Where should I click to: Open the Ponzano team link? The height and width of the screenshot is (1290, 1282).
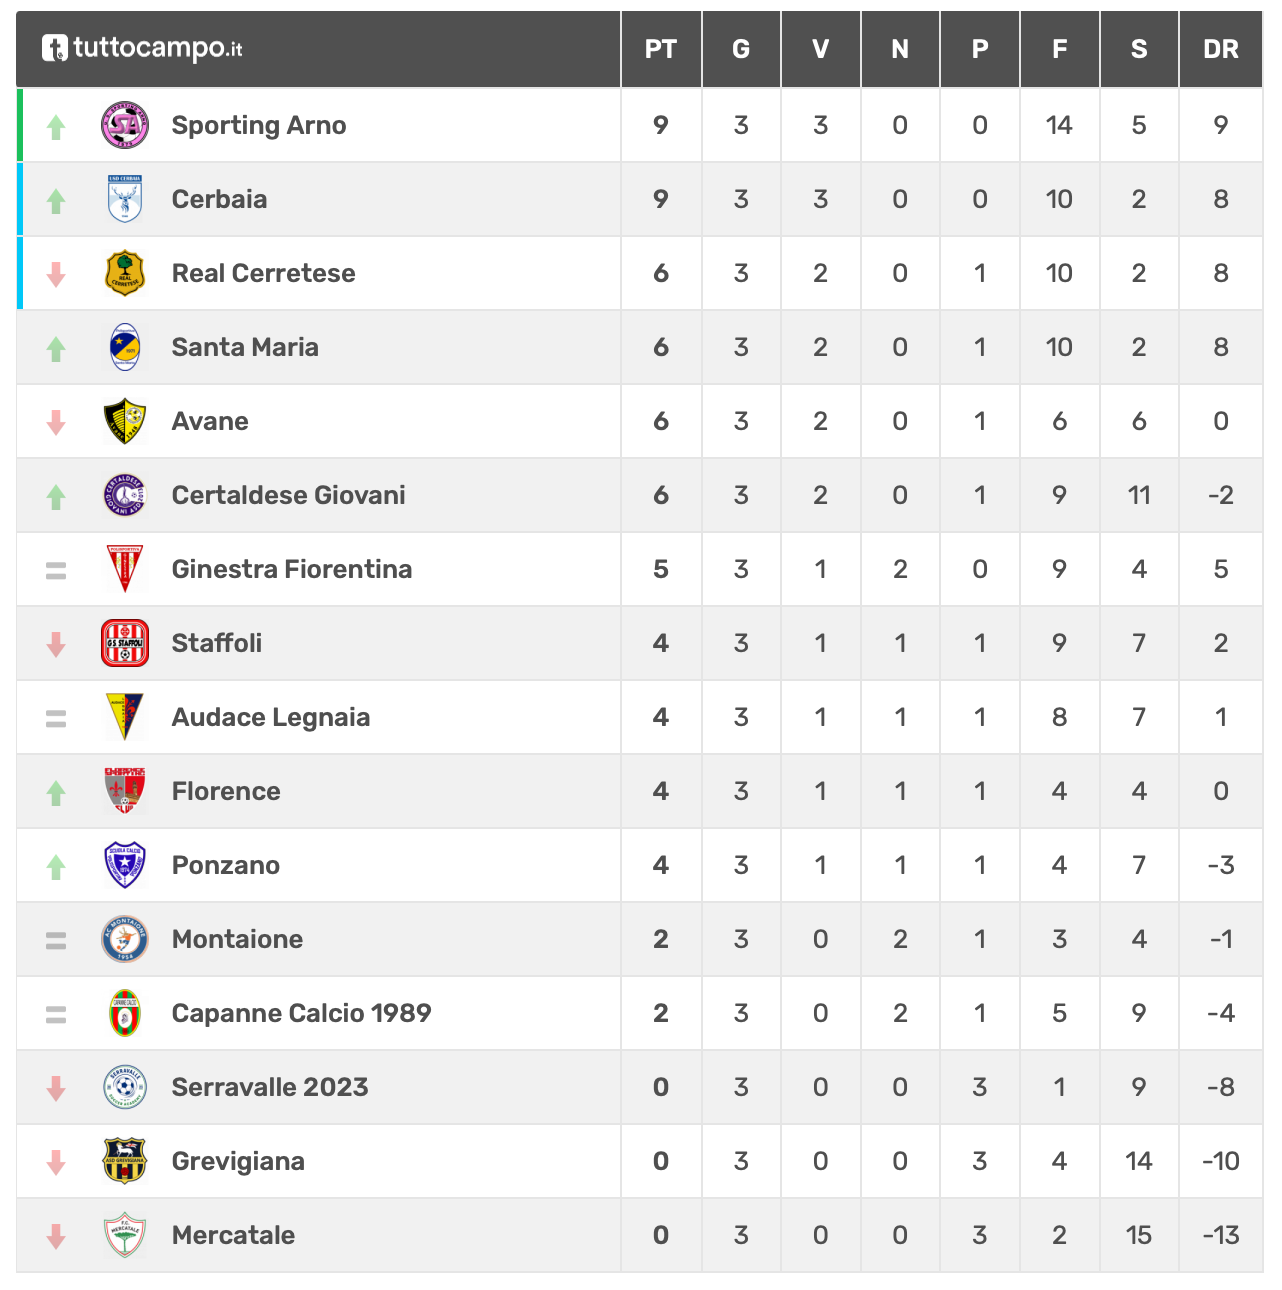[226, 865]
